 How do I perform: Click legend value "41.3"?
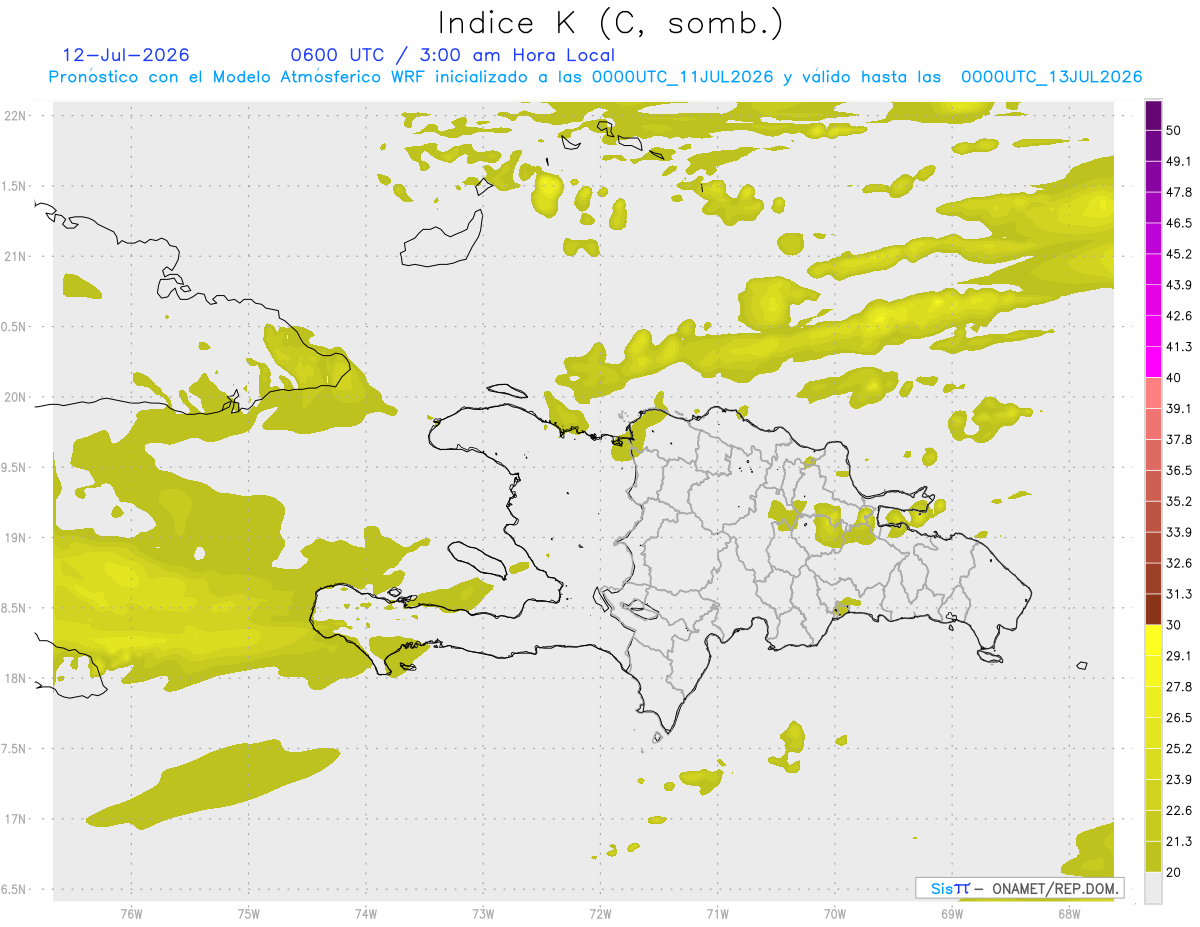click(x=1179, y=347)
